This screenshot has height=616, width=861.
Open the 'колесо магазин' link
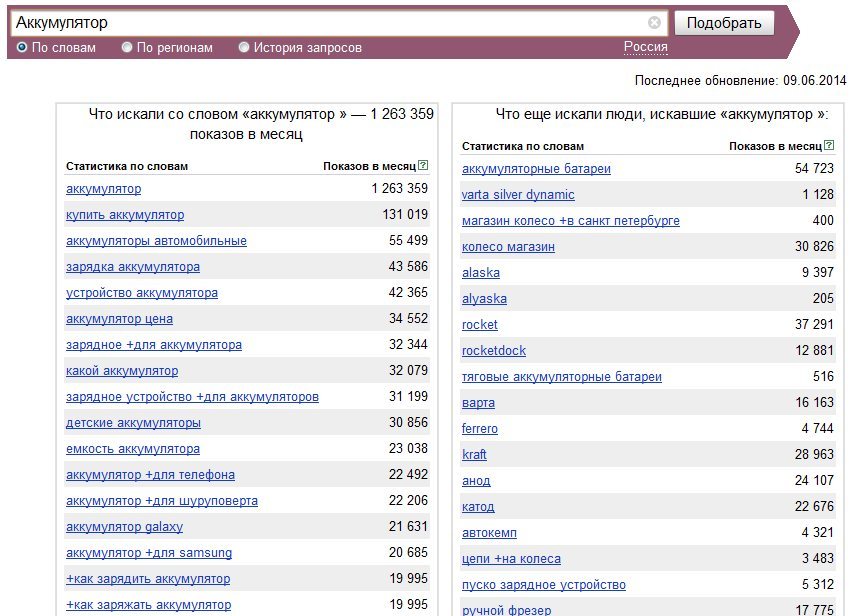click(508, 247)
